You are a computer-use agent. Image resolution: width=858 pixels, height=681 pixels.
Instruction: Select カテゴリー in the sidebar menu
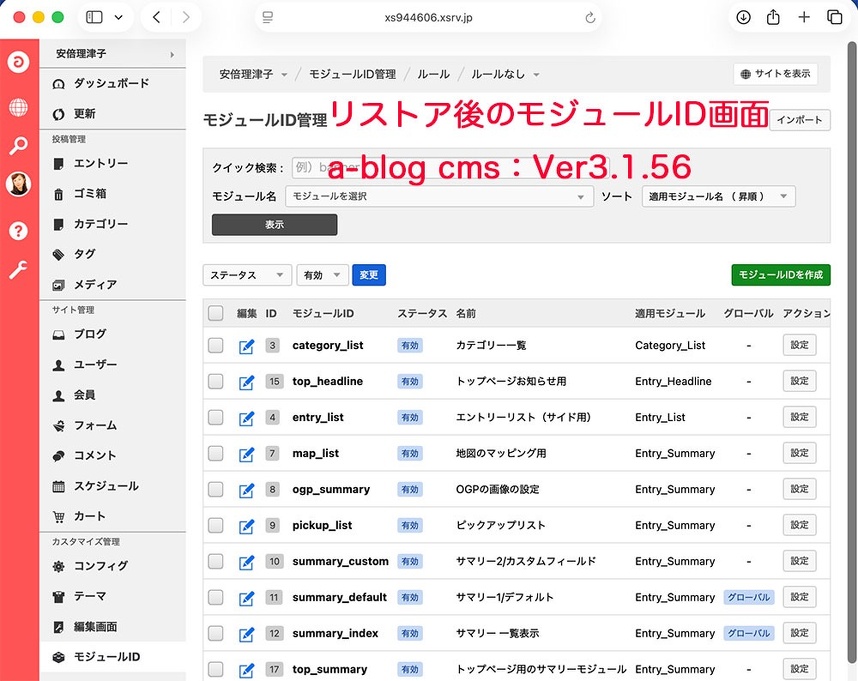(101, 224)
